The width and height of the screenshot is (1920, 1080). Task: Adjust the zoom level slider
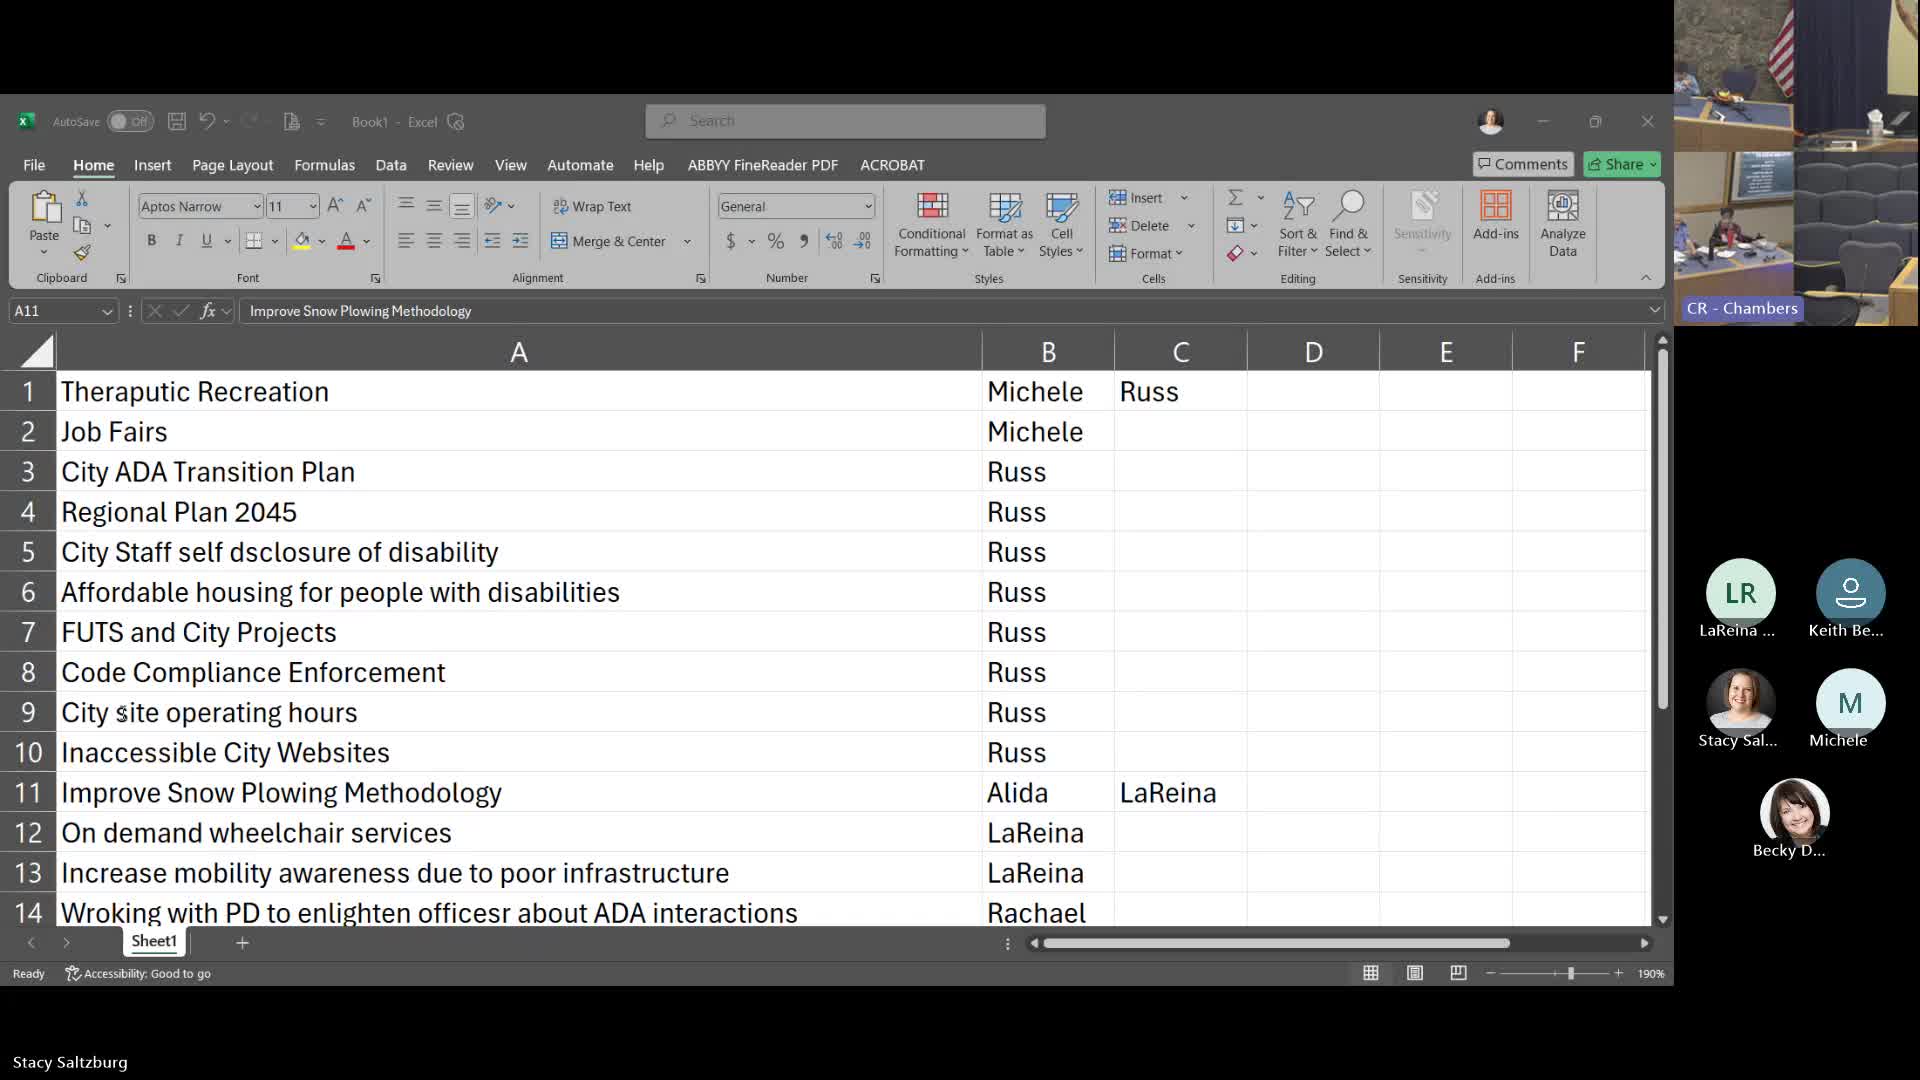(x=1570, y=973)
